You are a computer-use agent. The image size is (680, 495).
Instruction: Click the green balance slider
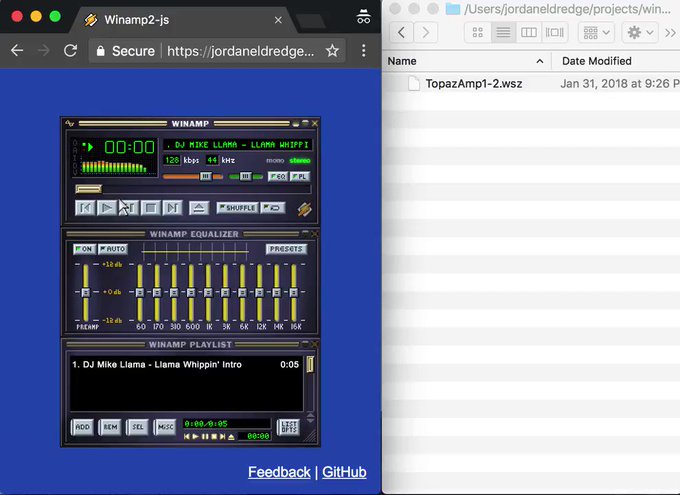(245, 177)
